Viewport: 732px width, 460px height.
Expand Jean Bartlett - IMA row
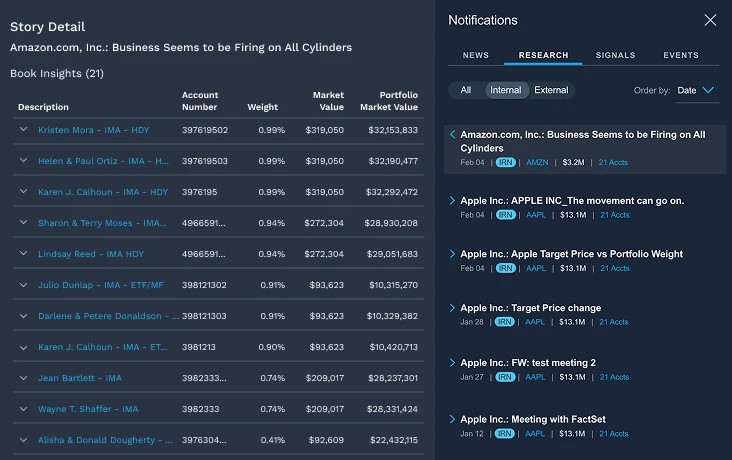pos(23,378)
